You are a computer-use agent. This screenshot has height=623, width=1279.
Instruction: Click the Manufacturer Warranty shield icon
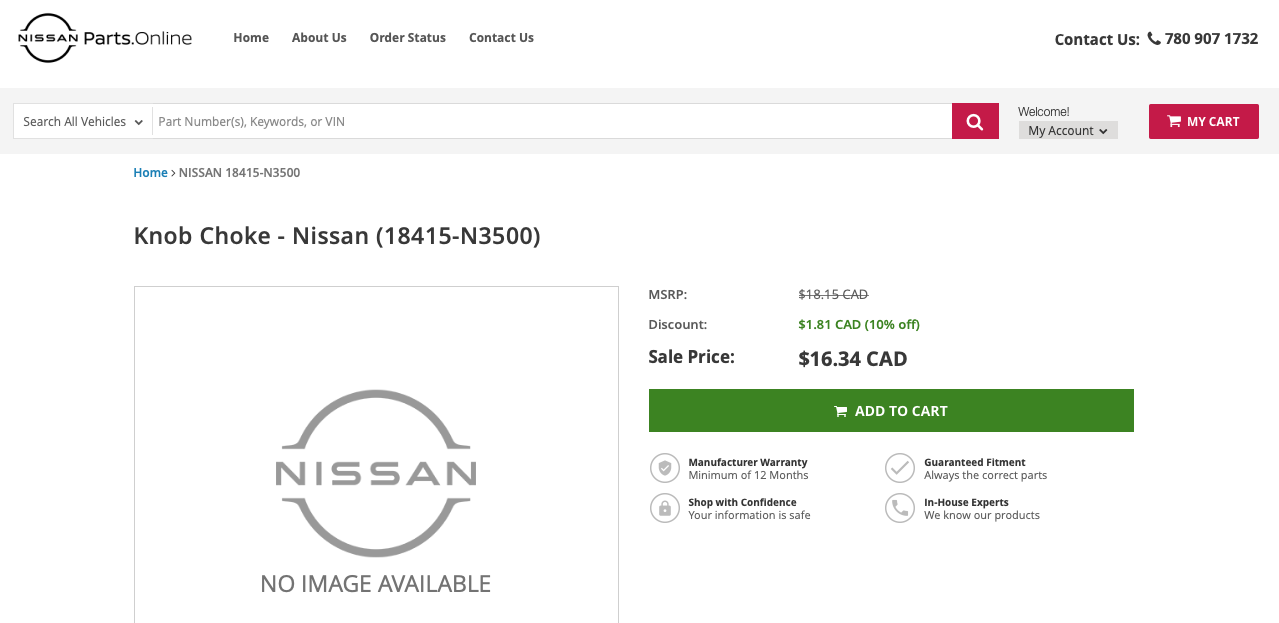pos(665,468)
